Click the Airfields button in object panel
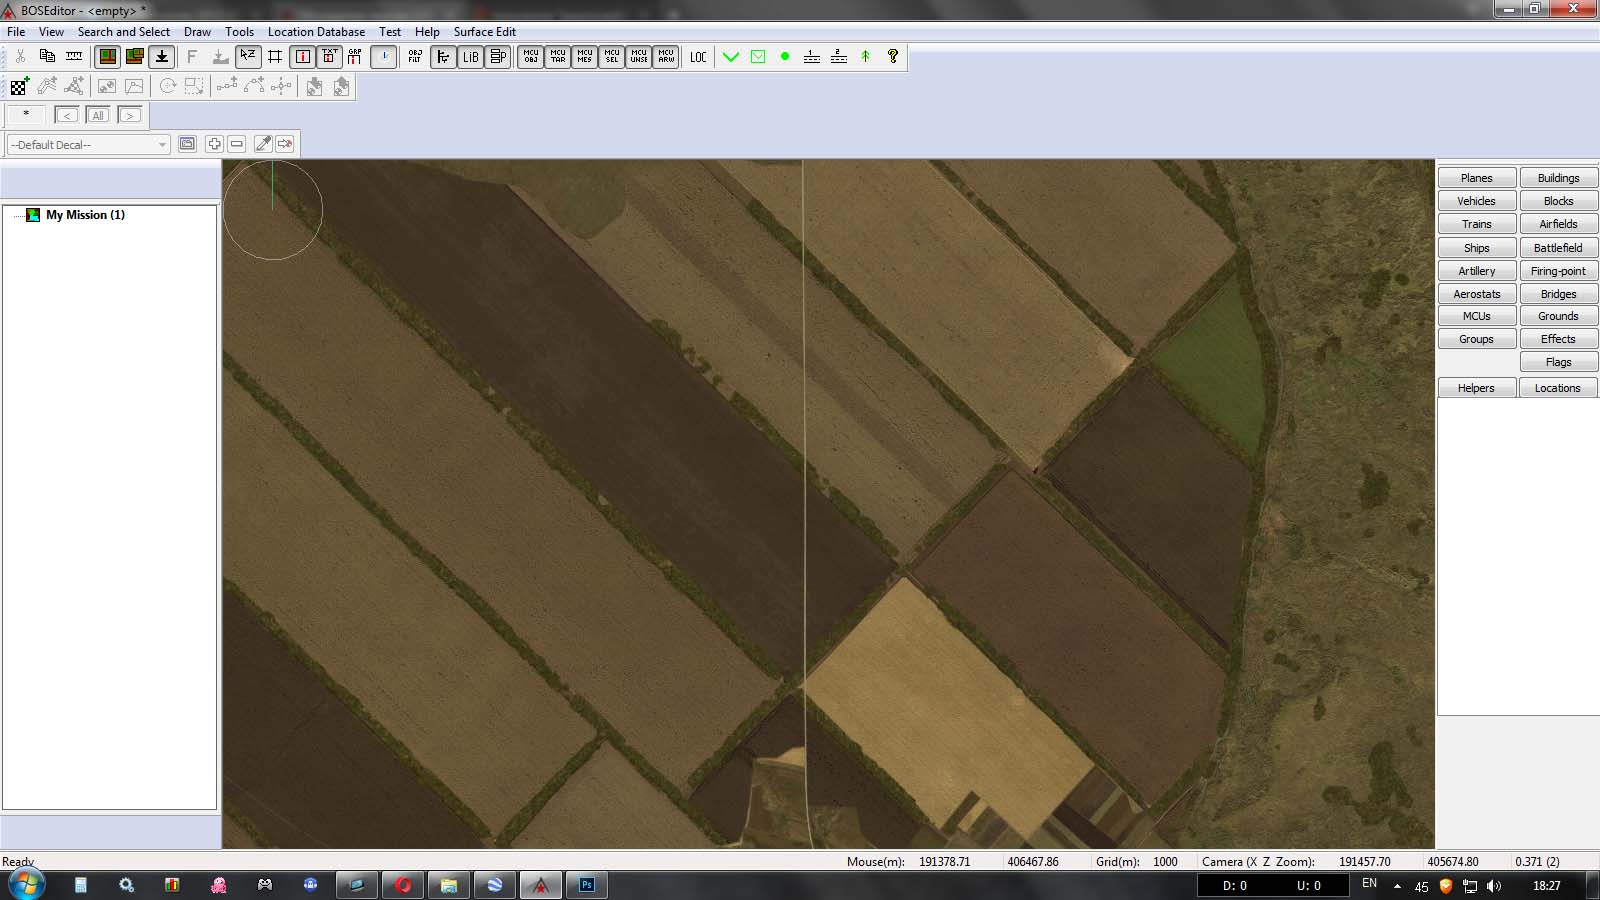 [x=1558, y=224]
